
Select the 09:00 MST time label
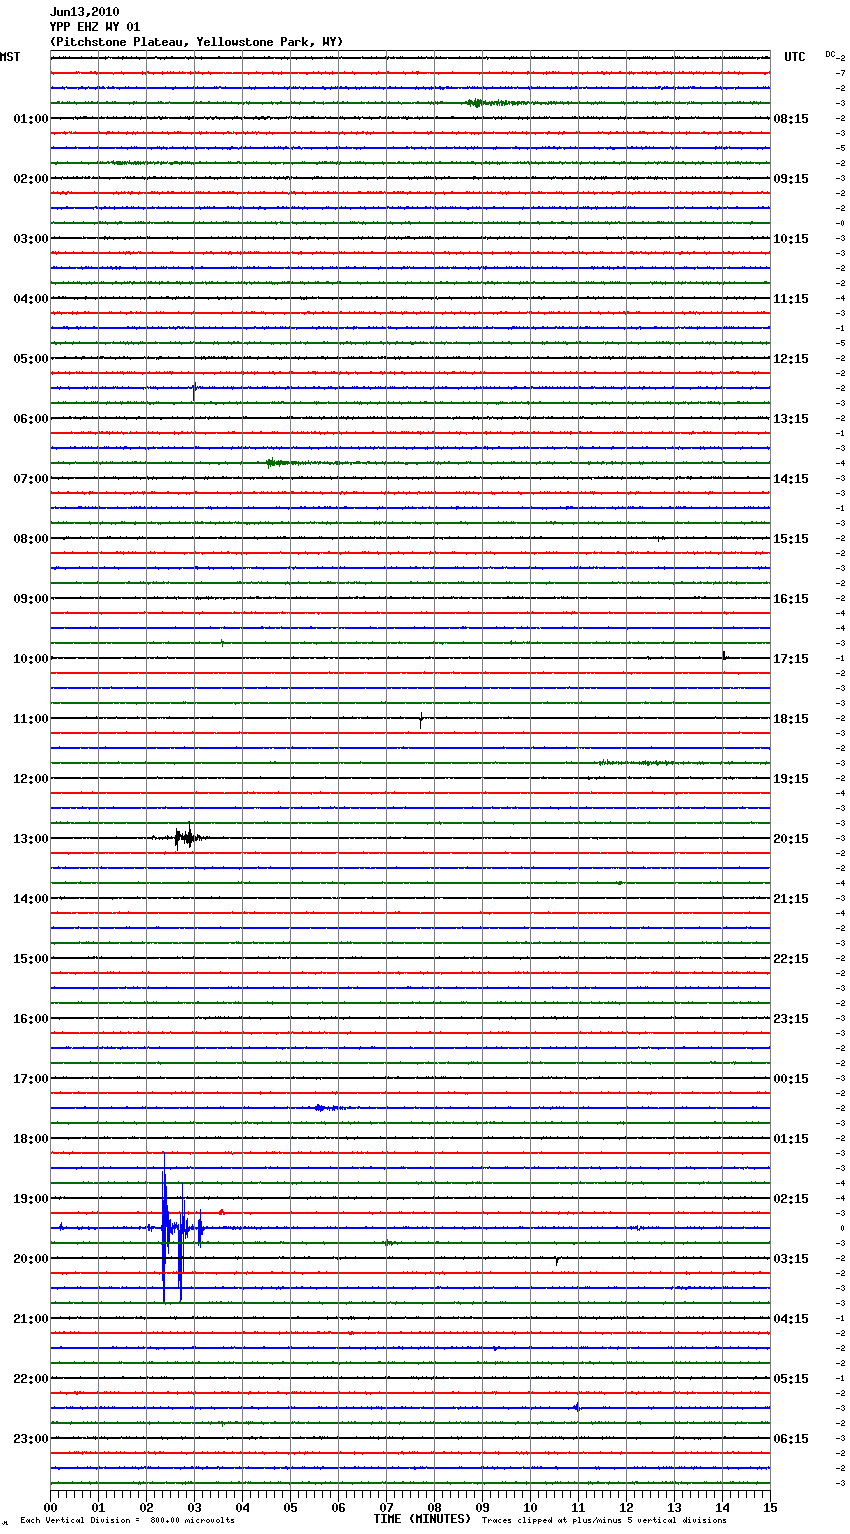(x=31, y=599)
